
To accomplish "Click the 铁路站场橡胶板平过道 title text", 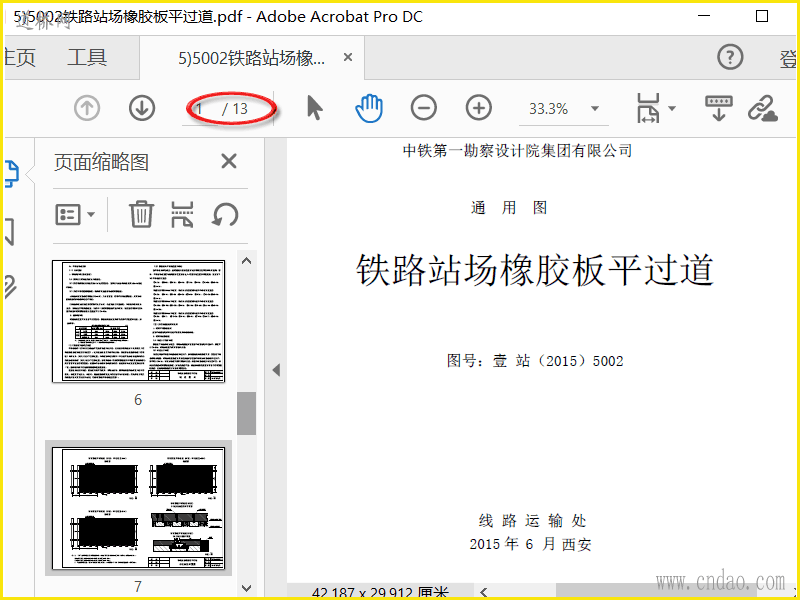I will (535, 270).
